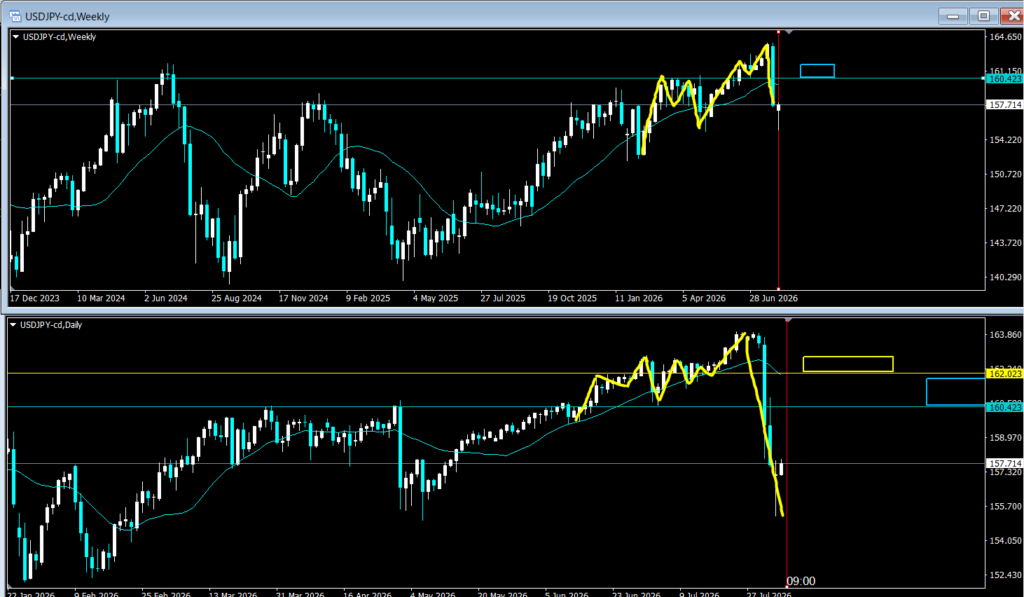Click the 17 Nov 2024 date on Weekly axis
The image size is (1024, 597).
click(x=304, y=298)
